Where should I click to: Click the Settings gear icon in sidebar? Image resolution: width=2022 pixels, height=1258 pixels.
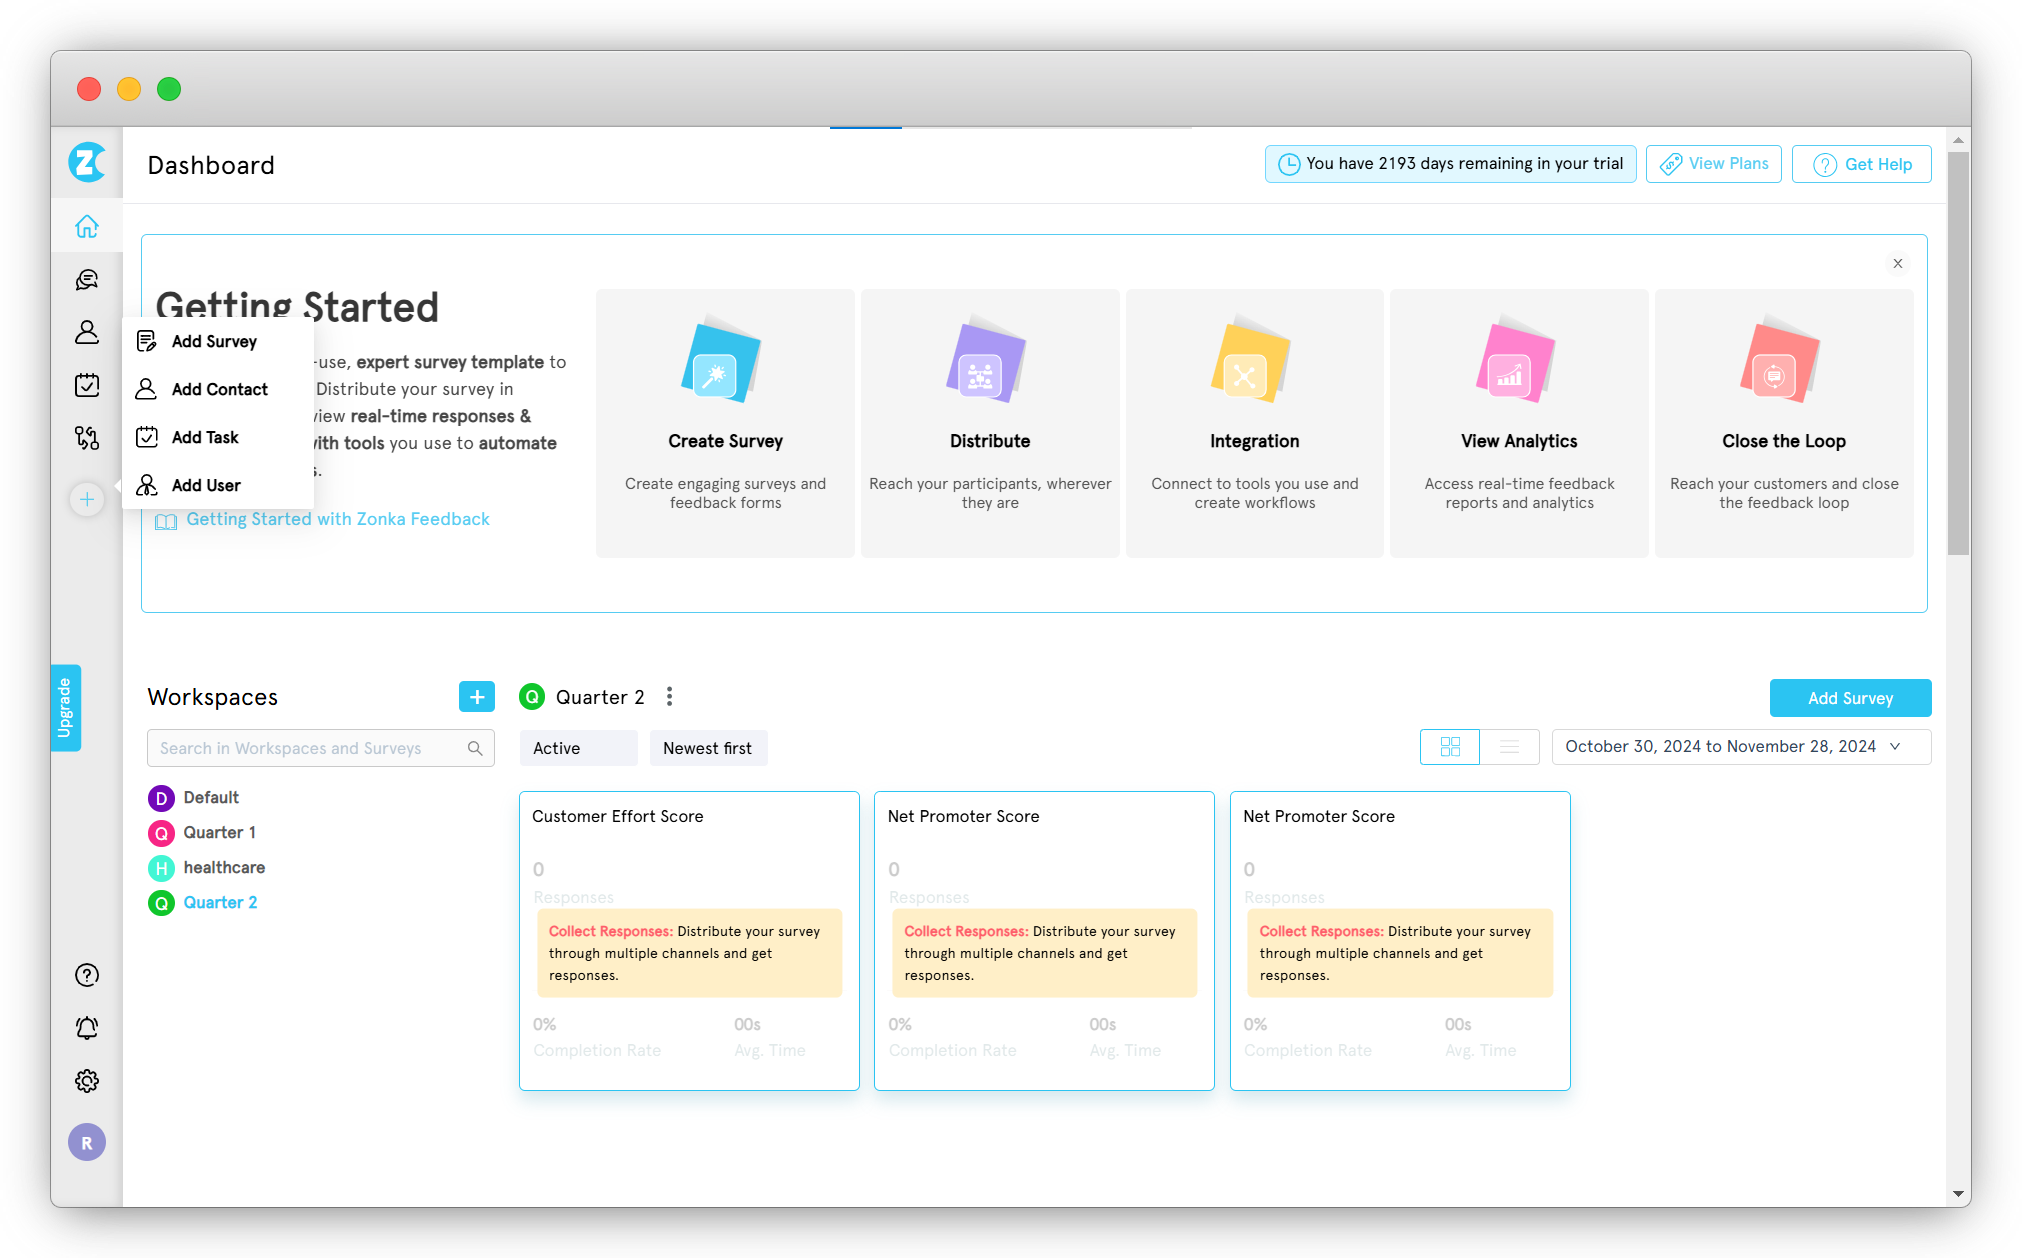pos(87,1080)
